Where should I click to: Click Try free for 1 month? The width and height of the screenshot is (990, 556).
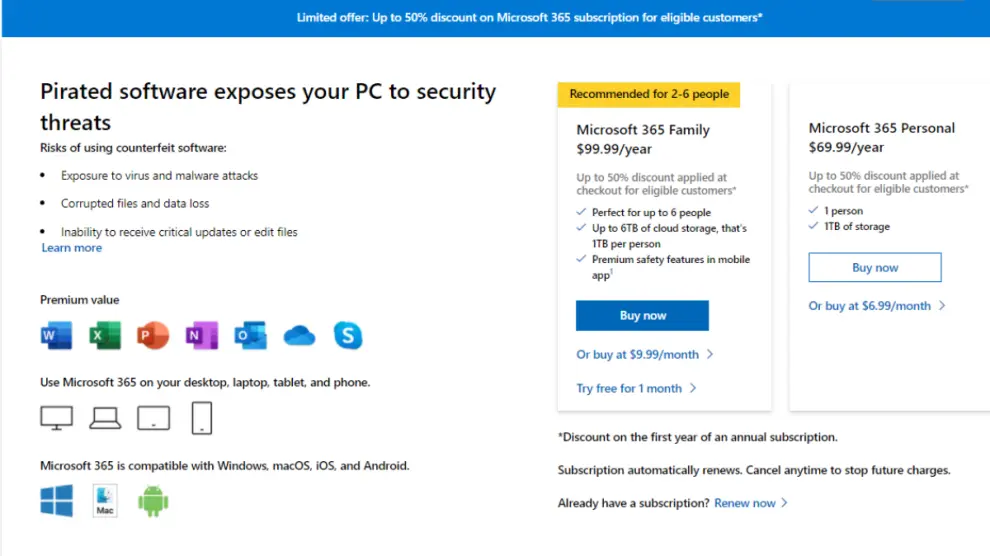[x=629, y=388]
